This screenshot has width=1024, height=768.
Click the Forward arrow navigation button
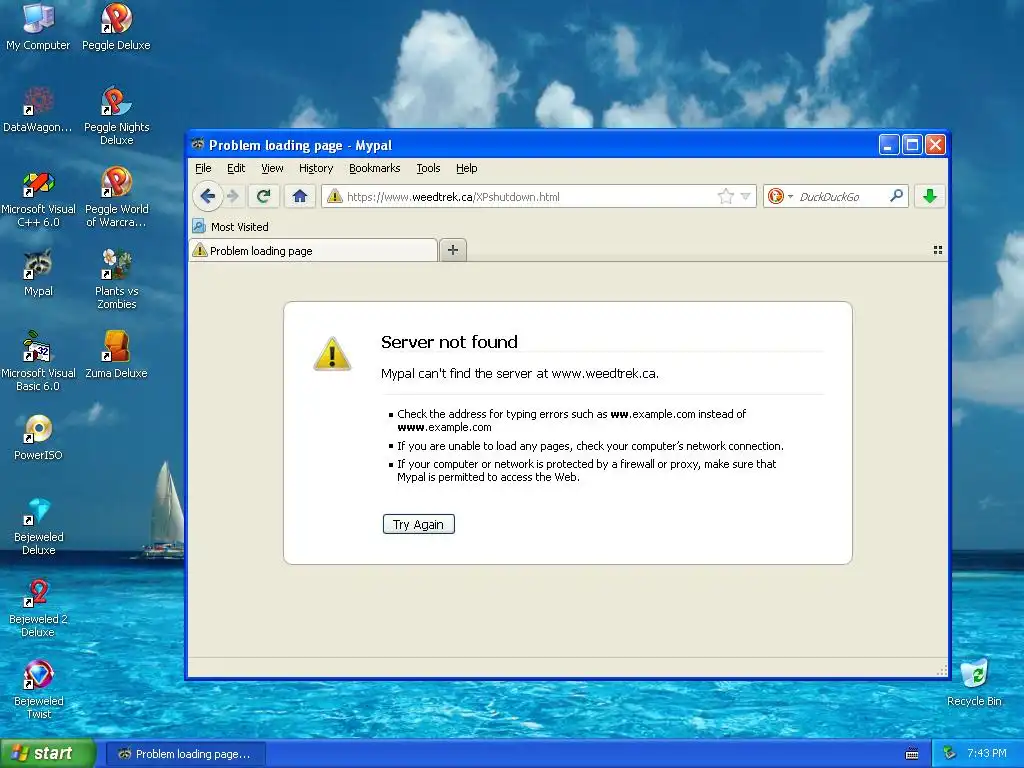point(233,196)
